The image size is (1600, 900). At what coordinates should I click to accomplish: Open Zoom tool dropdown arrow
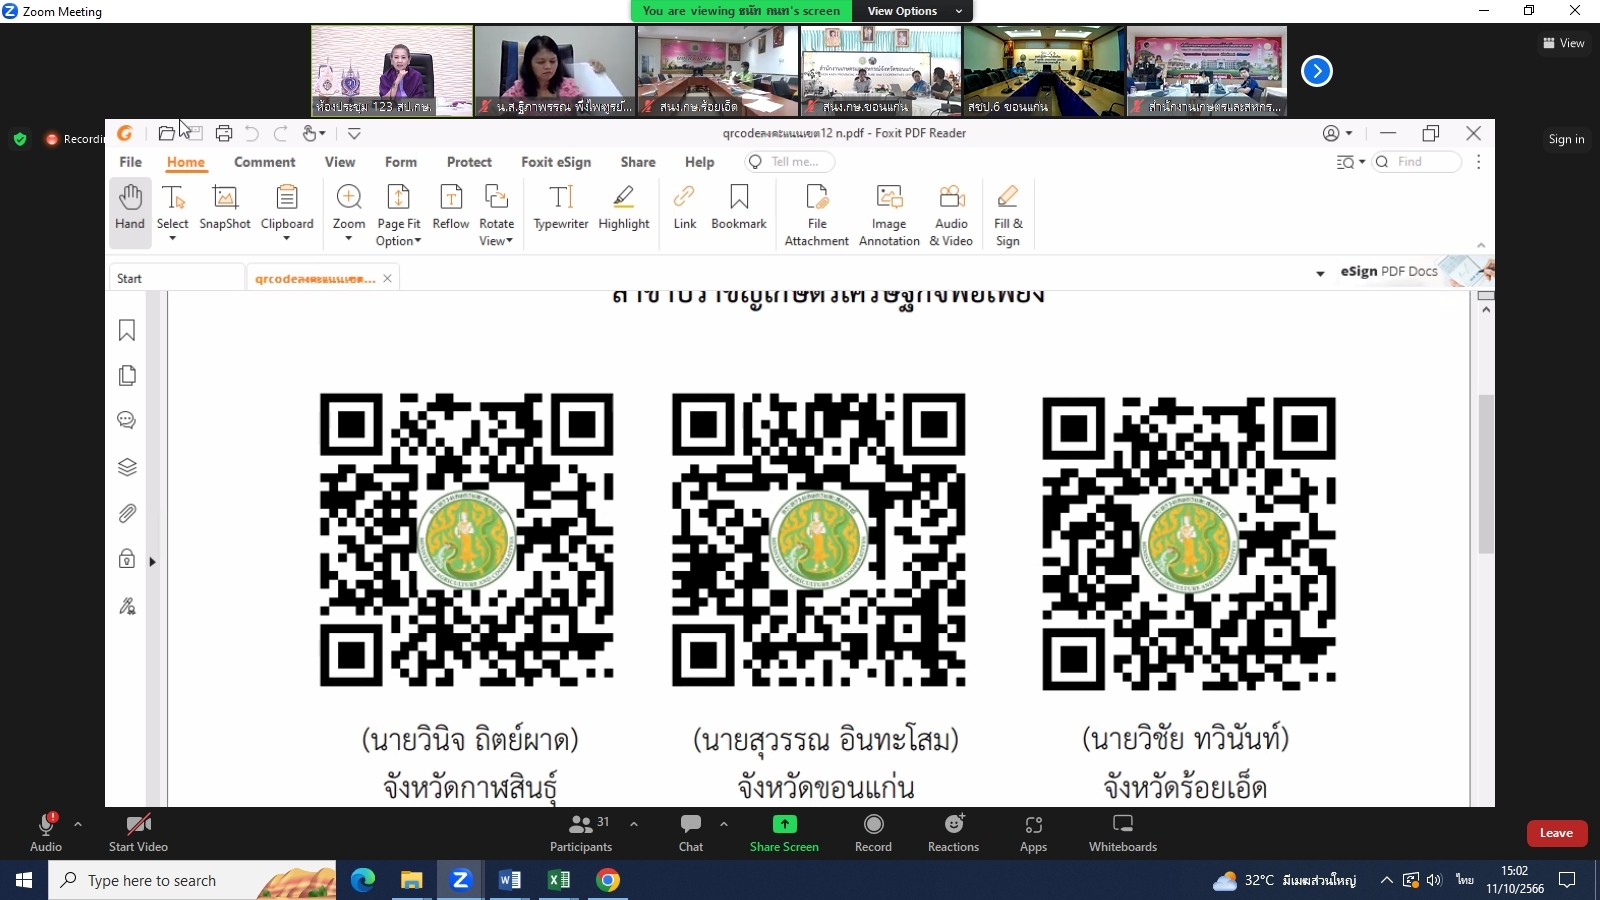point(349,238)
